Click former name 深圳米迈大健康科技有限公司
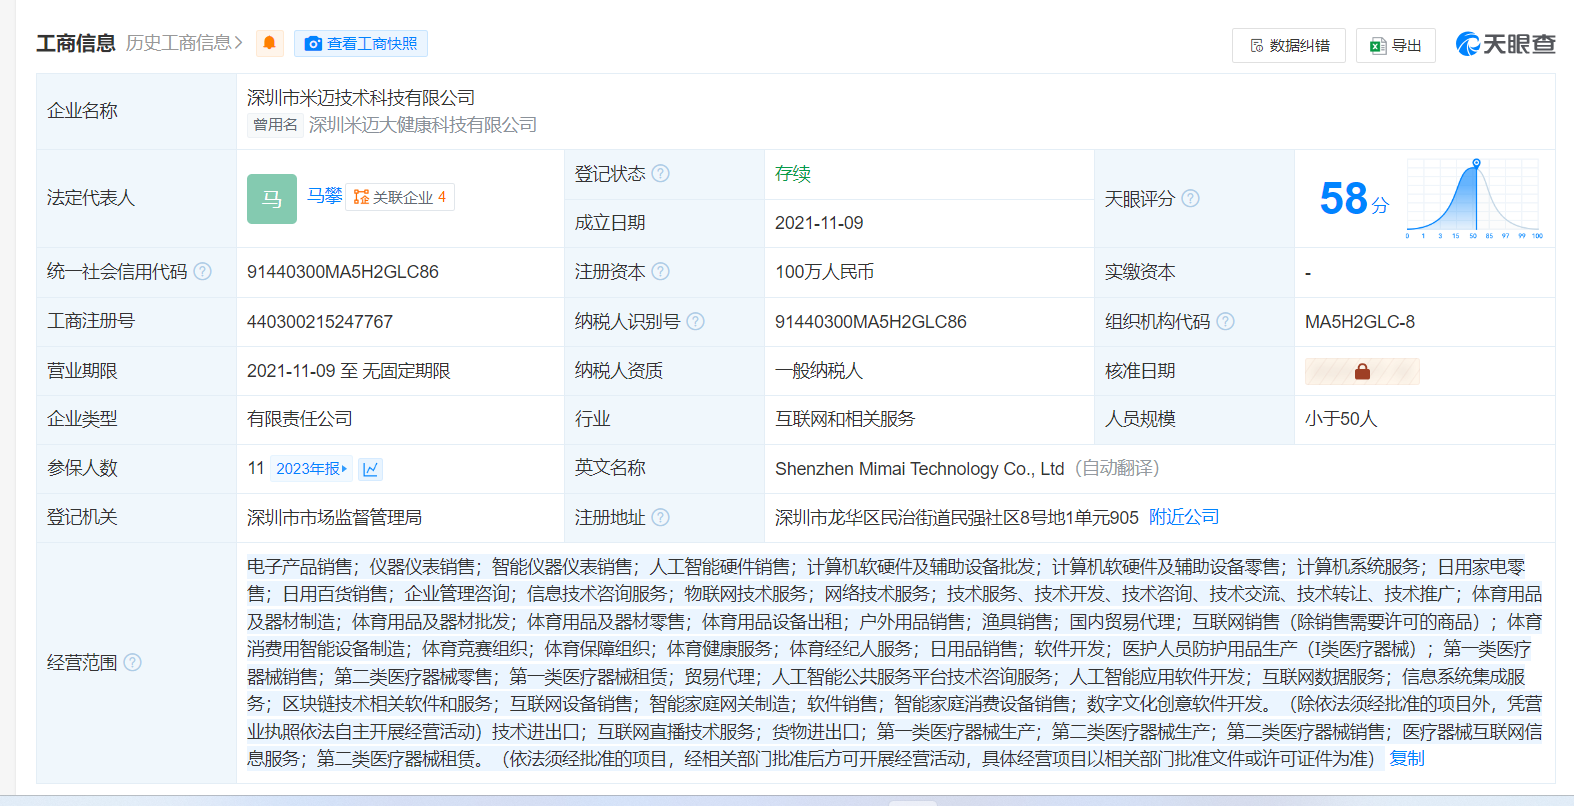This screenshot has height=806, width=1574. (x=423, y=124)
